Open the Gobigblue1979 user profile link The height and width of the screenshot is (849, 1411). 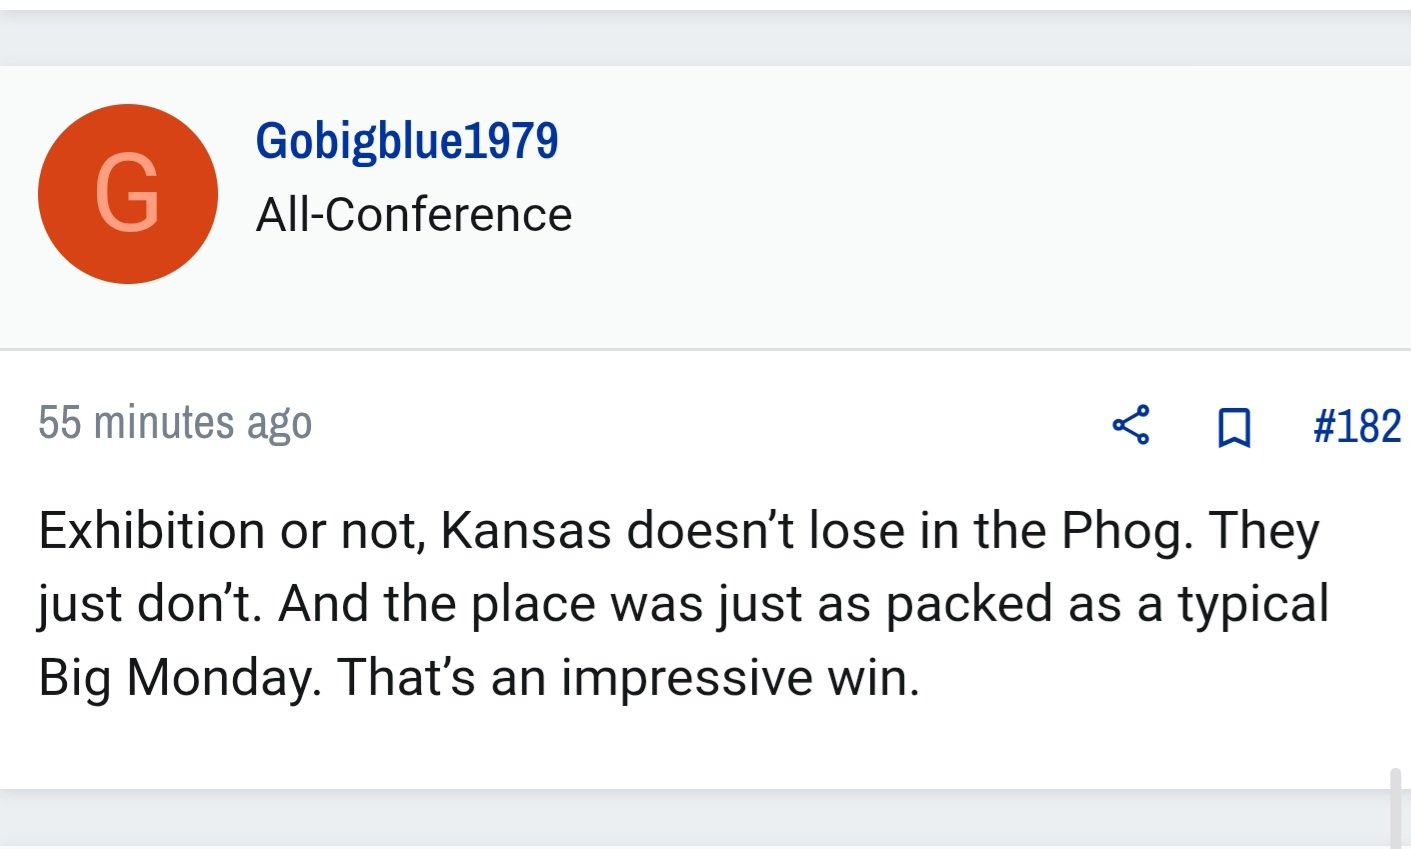407,140
